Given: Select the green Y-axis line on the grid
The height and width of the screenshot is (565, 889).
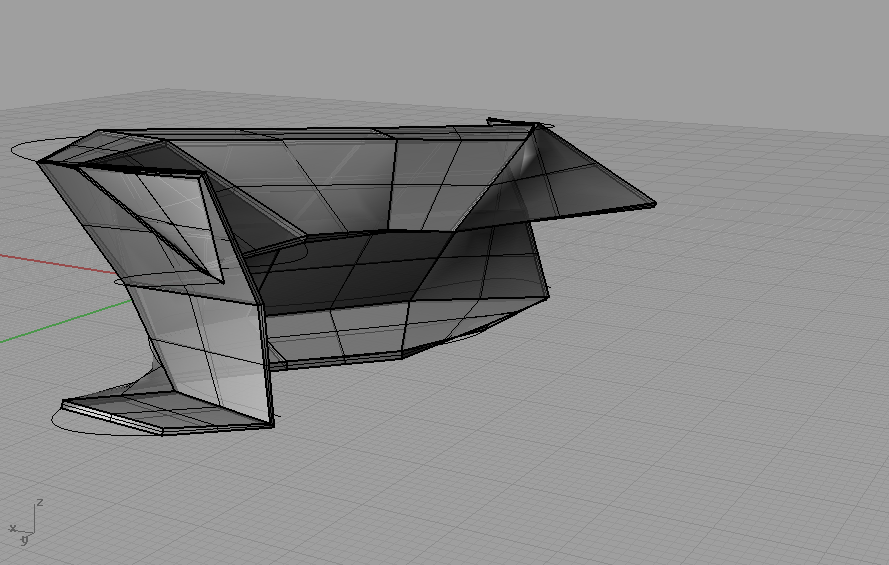Looking at the screenshot, I should point(66,321).
